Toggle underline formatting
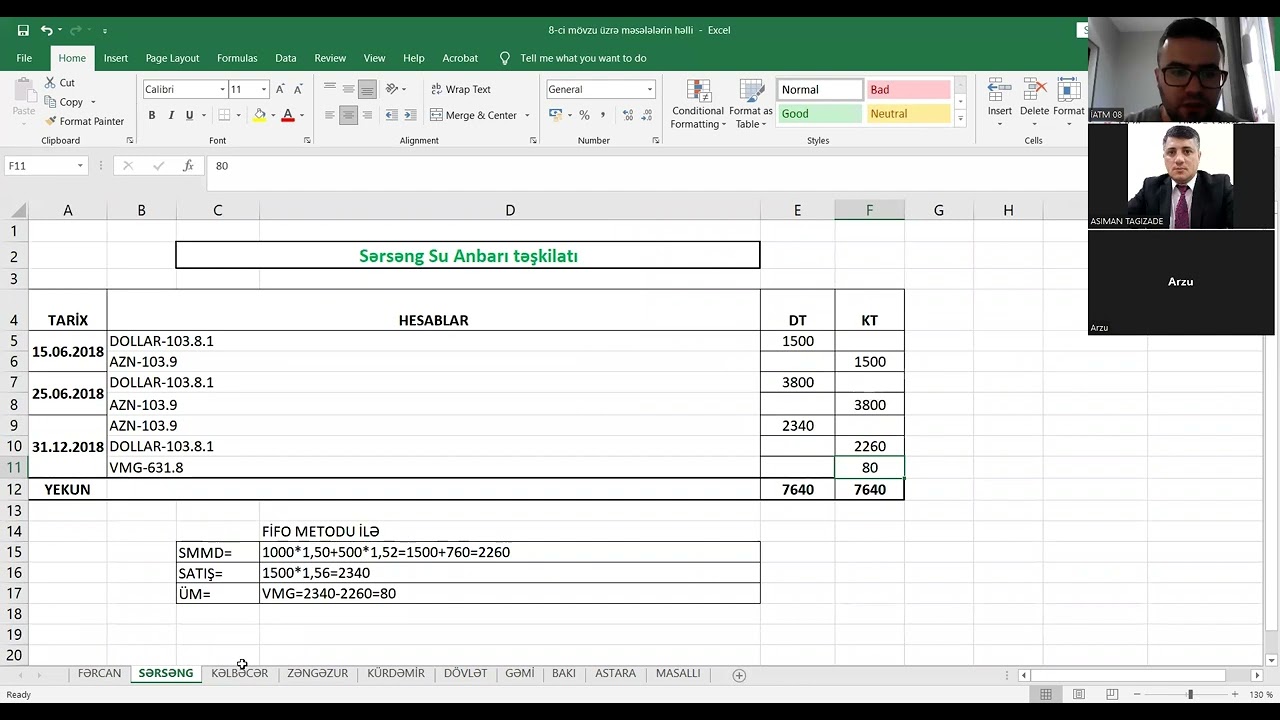This screenshot has height=720, width=1280. (189, 115)
